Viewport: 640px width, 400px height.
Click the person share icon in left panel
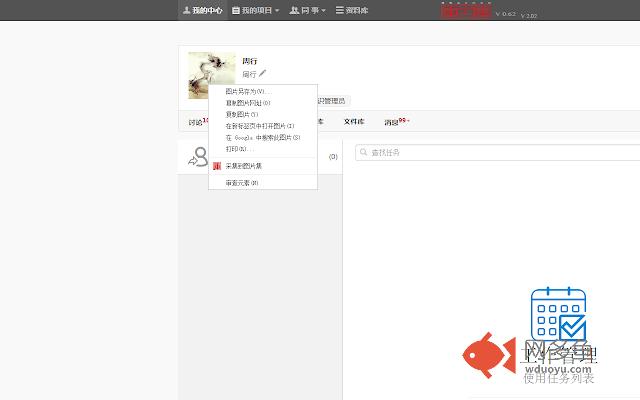(x=198, y=157)
